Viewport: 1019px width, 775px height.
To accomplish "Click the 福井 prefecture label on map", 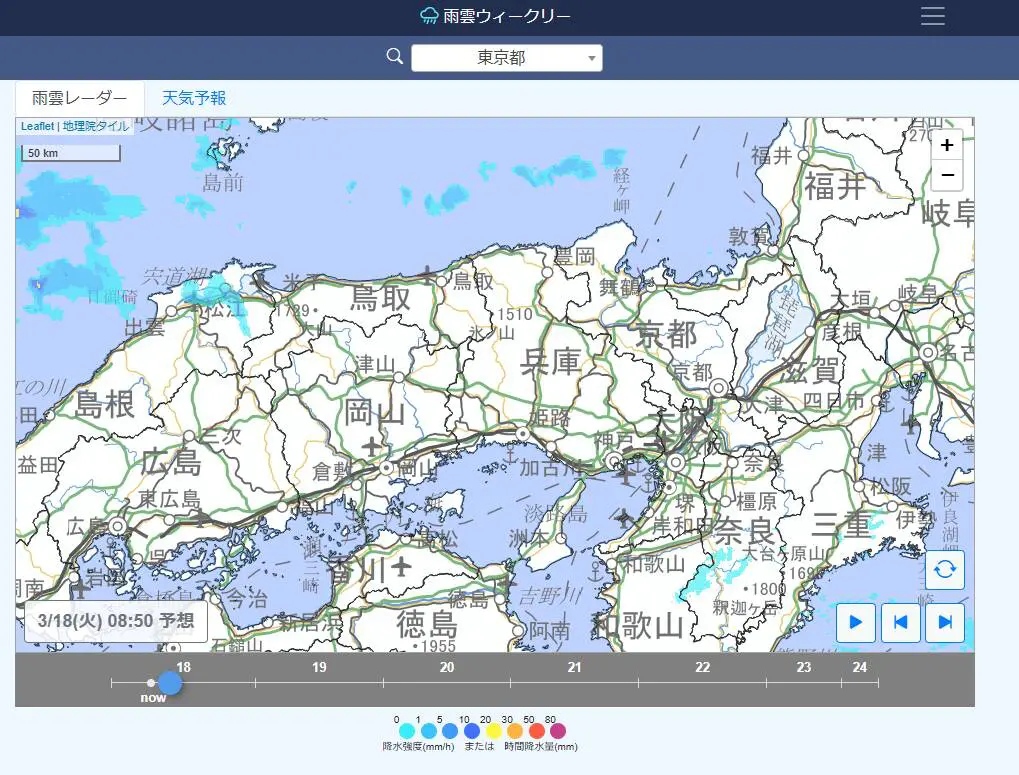I will point(836,186).
